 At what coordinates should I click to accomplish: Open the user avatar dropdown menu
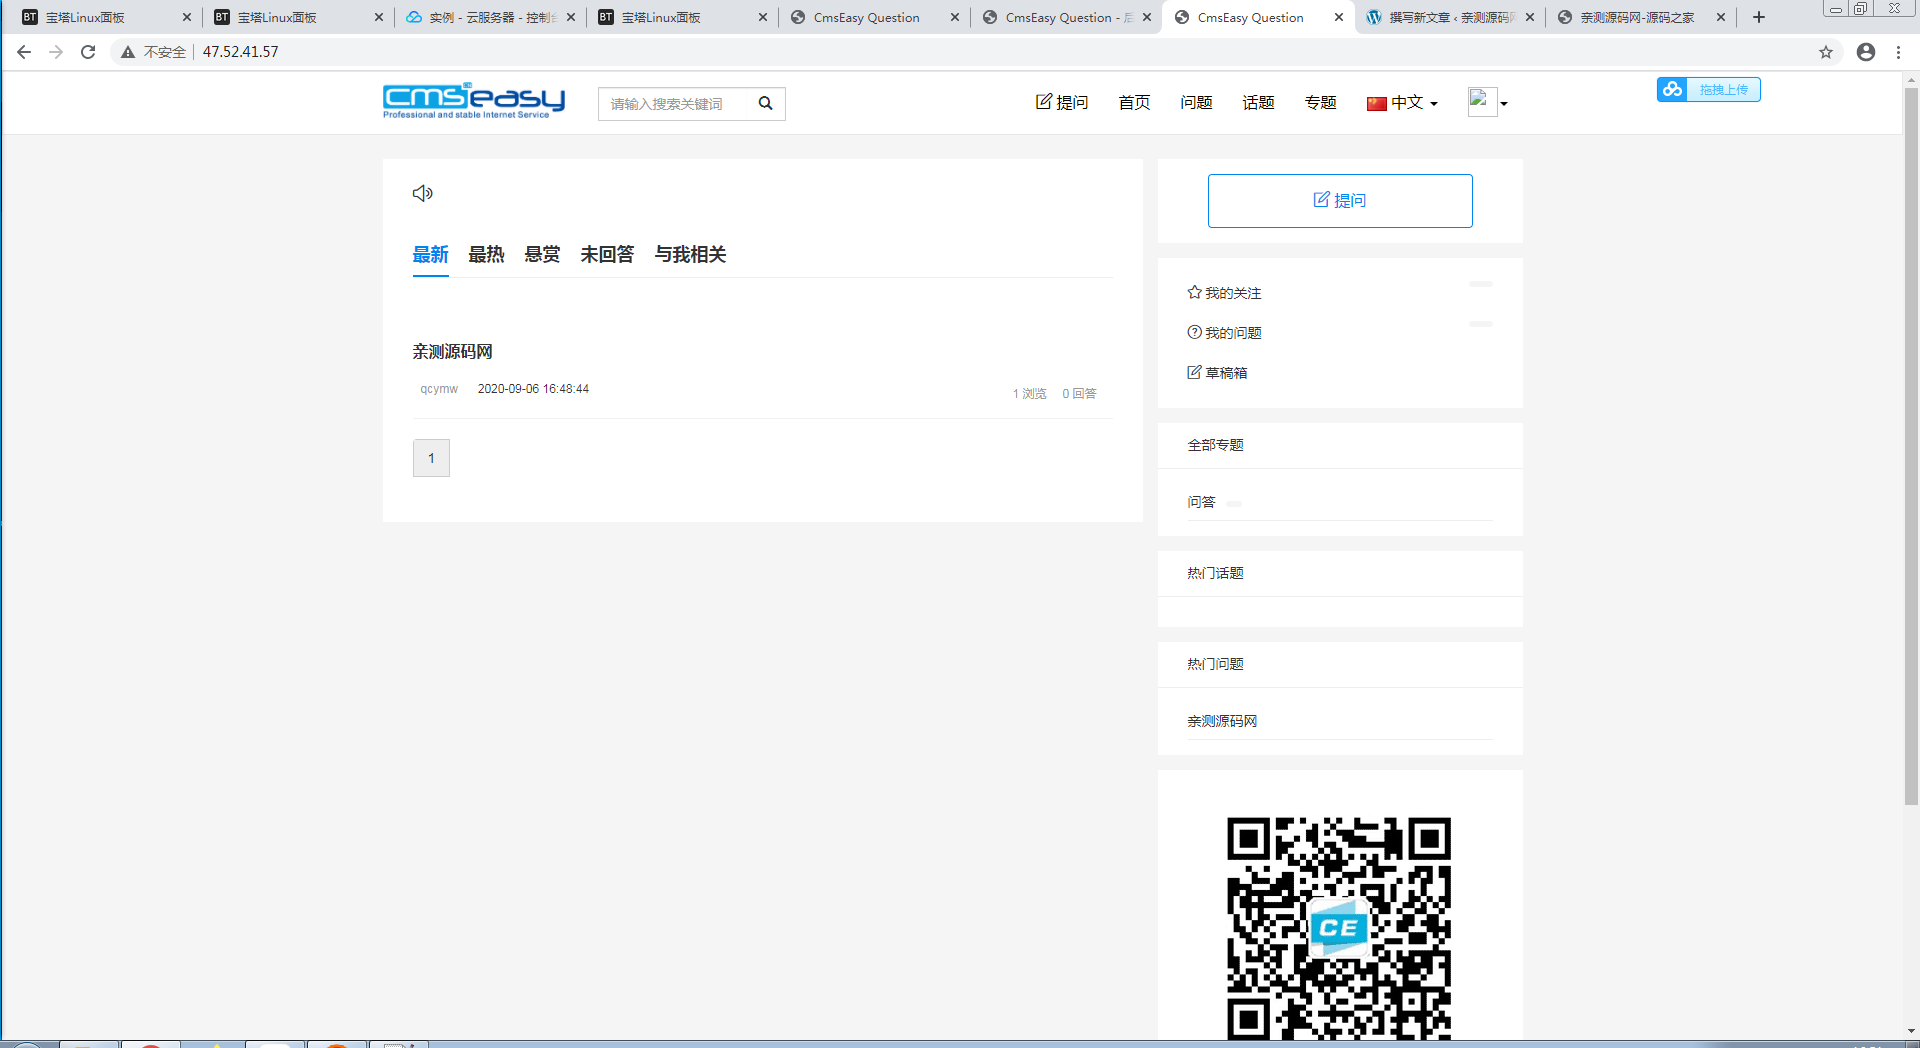[x=1488, y=102]
